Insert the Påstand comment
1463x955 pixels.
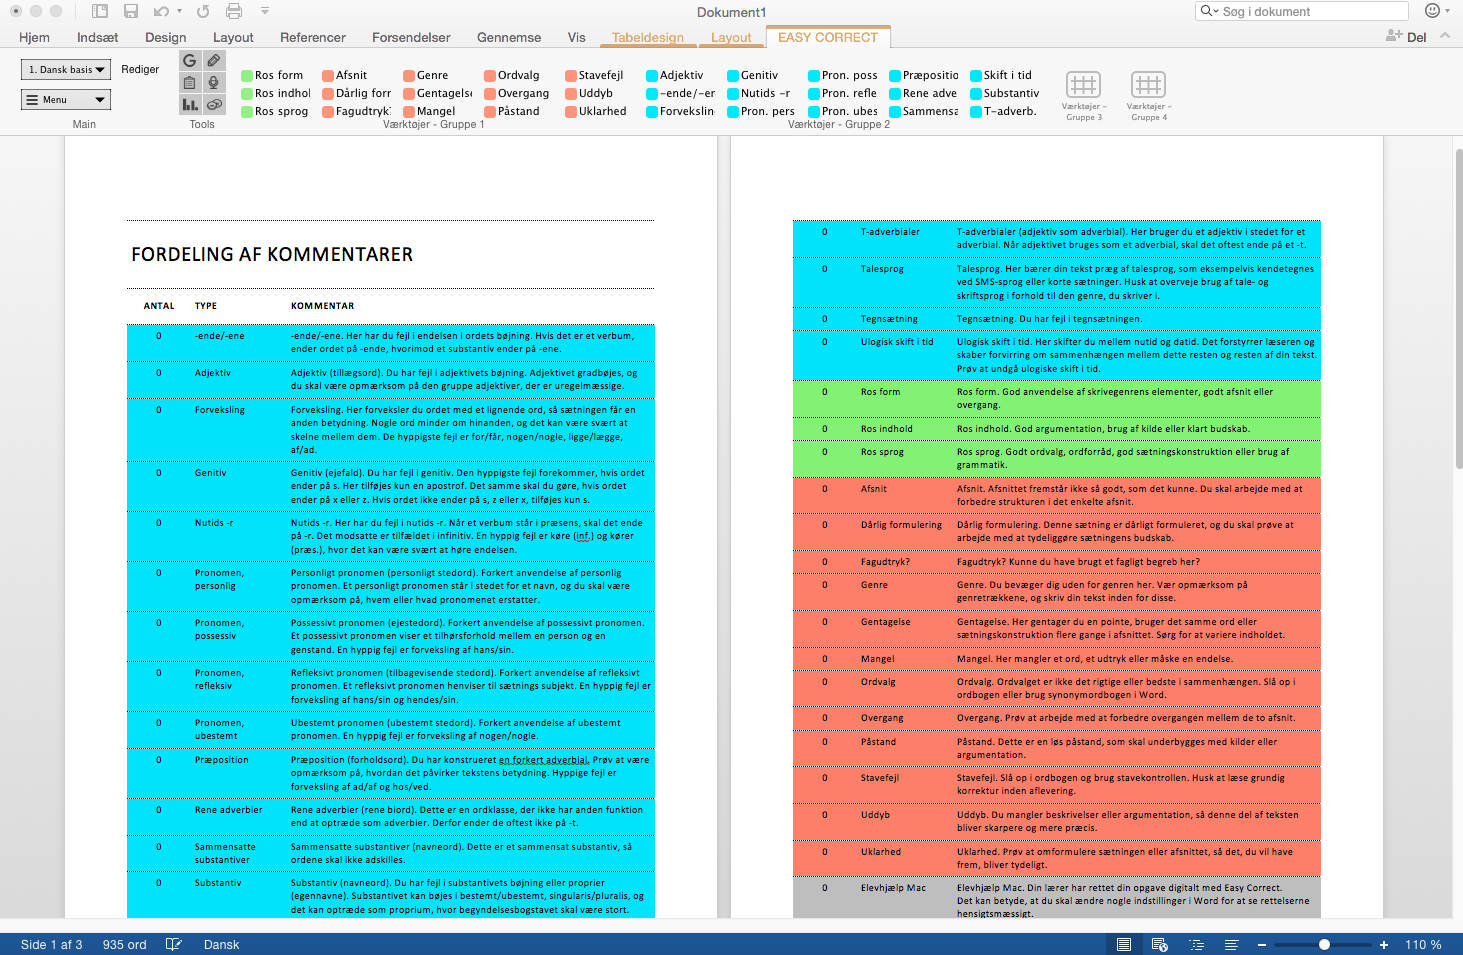(x=512, y=111)
